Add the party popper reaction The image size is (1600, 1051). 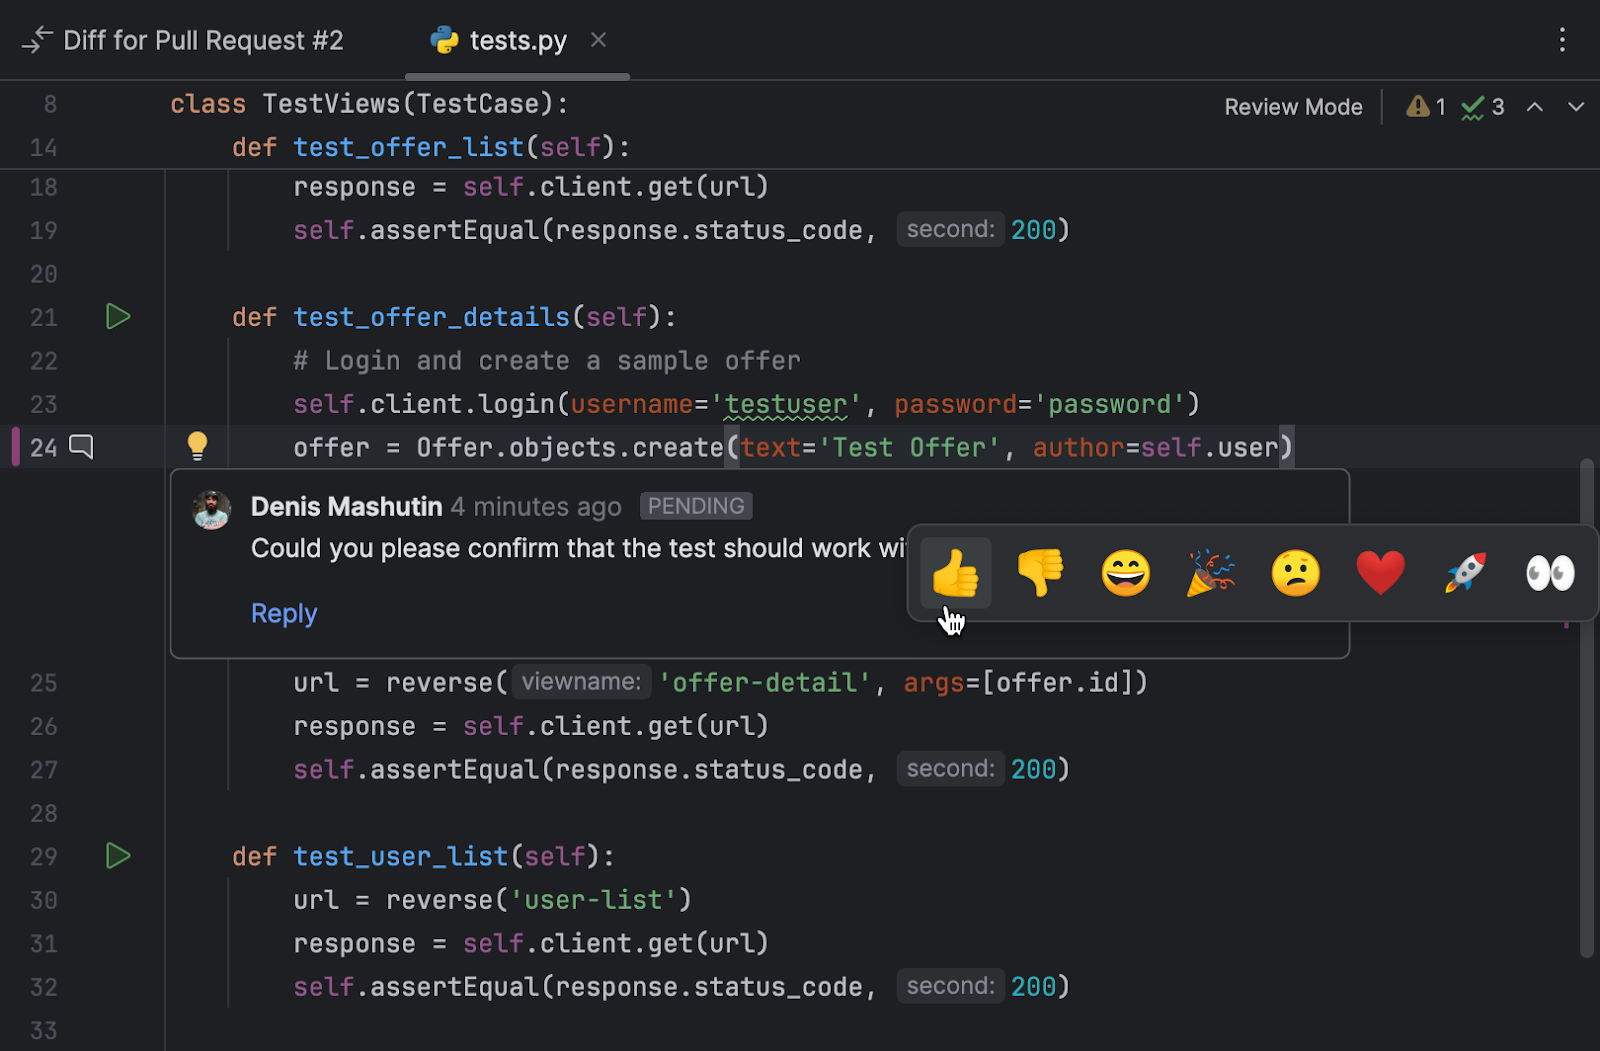click(1210, 573)
